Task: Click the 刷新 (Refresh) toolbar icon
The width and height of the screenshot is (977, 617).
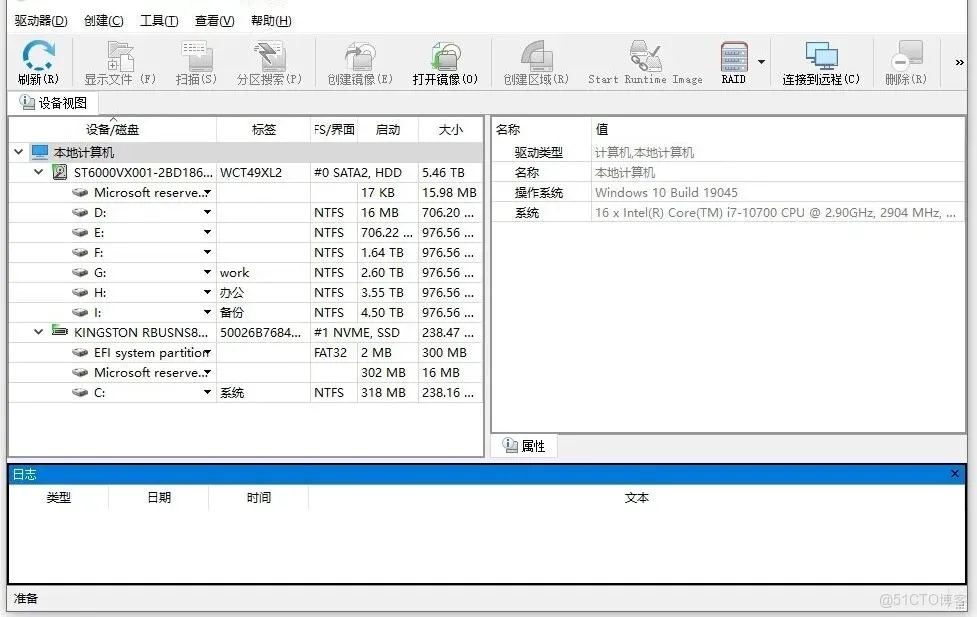Action: (x=38, y=60)
